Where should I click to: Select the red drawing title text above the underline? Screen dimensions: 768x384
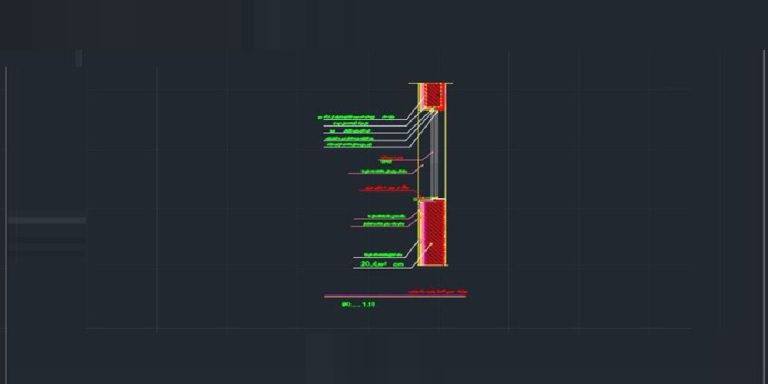438,292
